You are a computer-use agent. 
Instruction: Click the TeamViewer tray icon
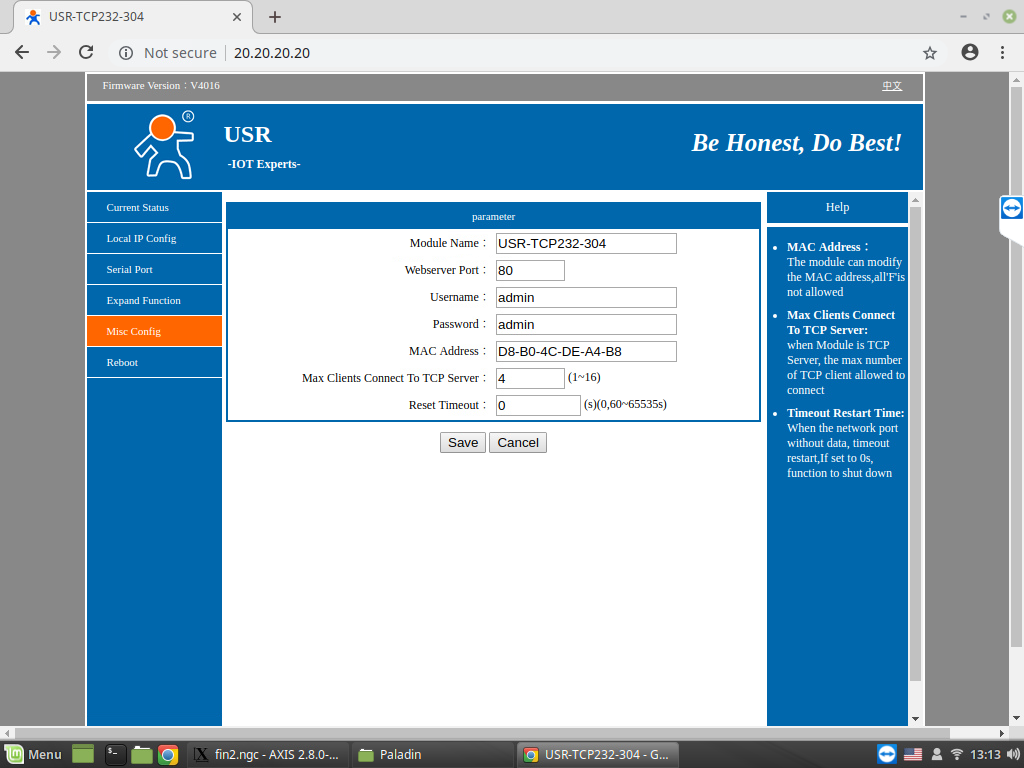point(887,754)
